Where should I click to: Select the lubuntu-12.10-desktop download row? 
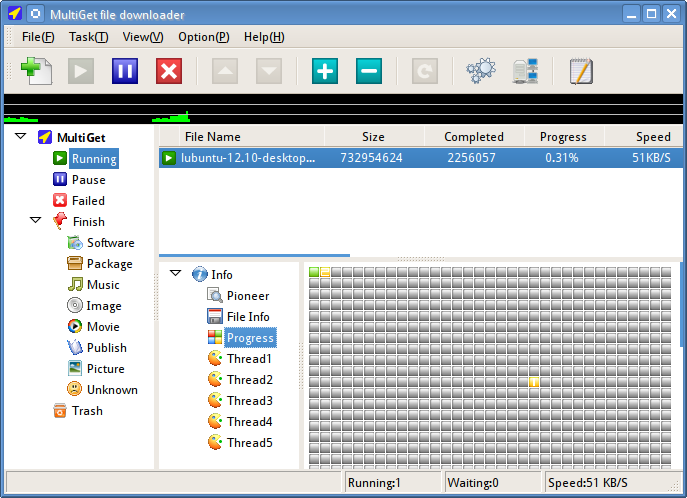tap(421, 158)
